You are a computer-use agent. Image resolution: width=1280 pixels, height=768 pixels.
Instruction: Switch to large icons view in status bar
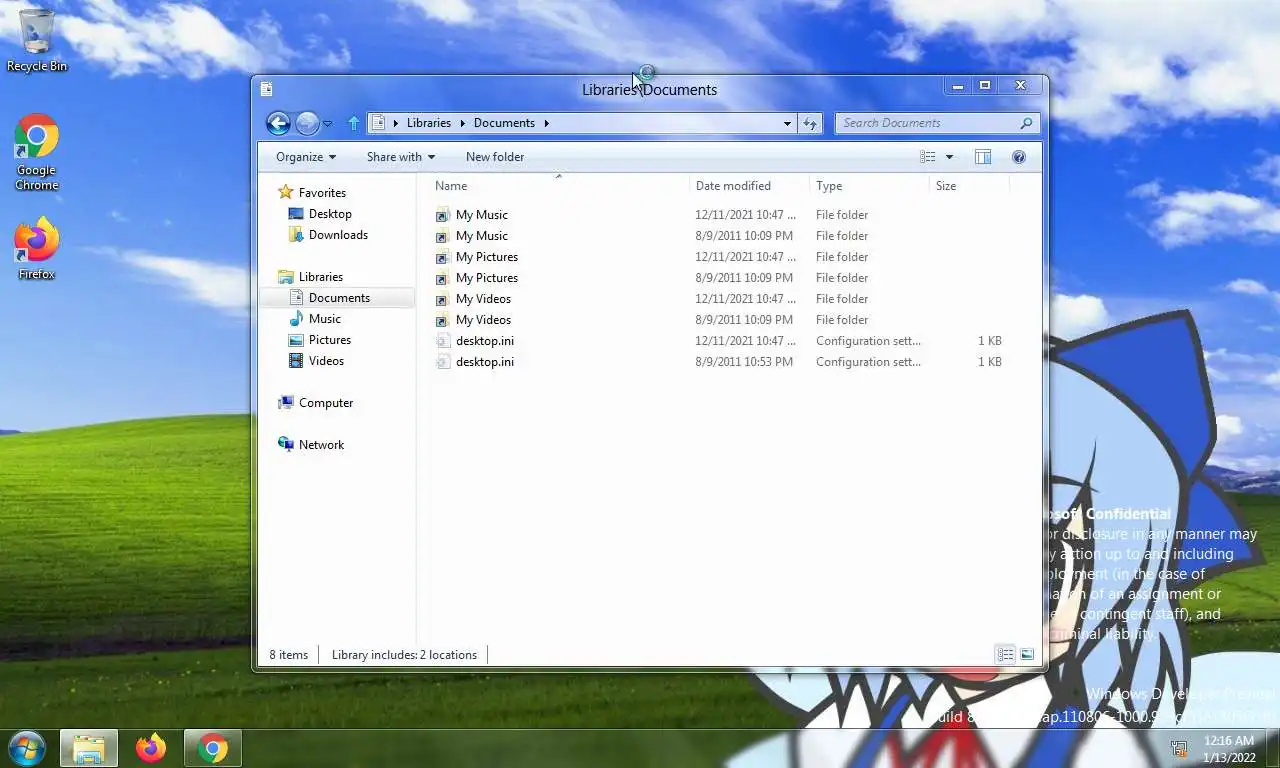[x=1027, y=655]
